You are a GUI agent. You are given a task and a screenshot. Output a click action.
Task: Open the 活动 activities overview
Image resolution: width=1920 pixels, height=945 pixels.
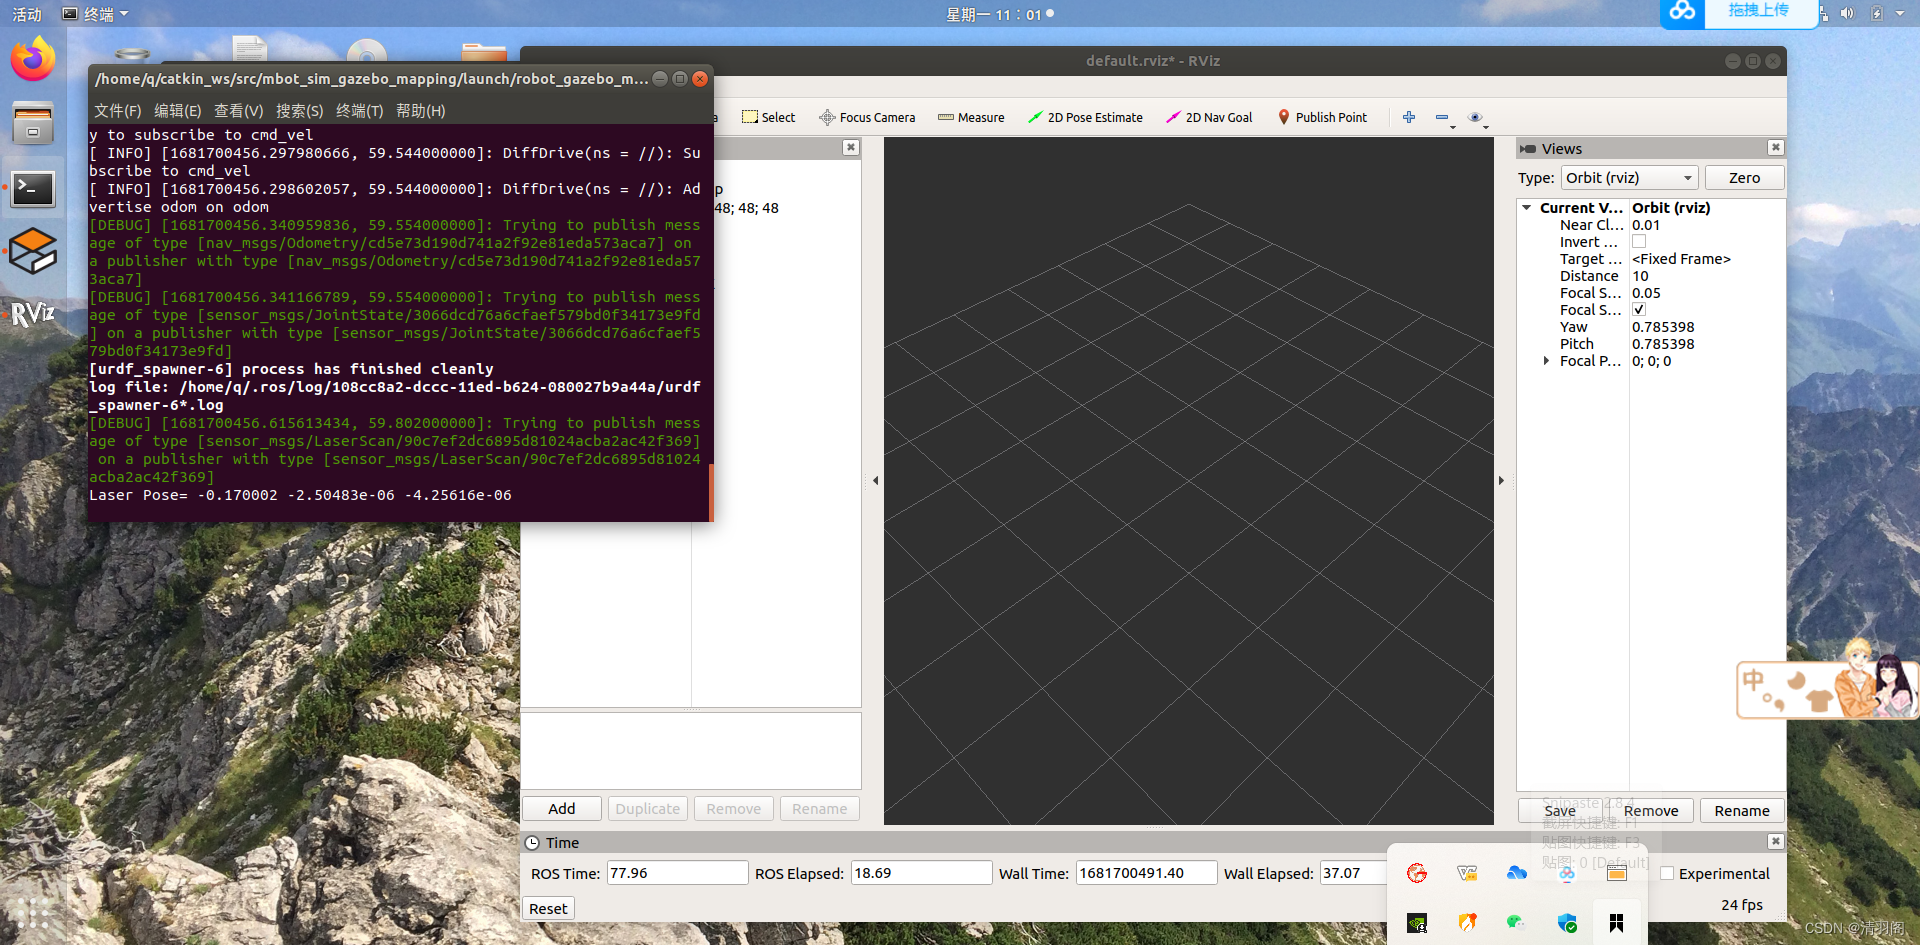point(27,14)
